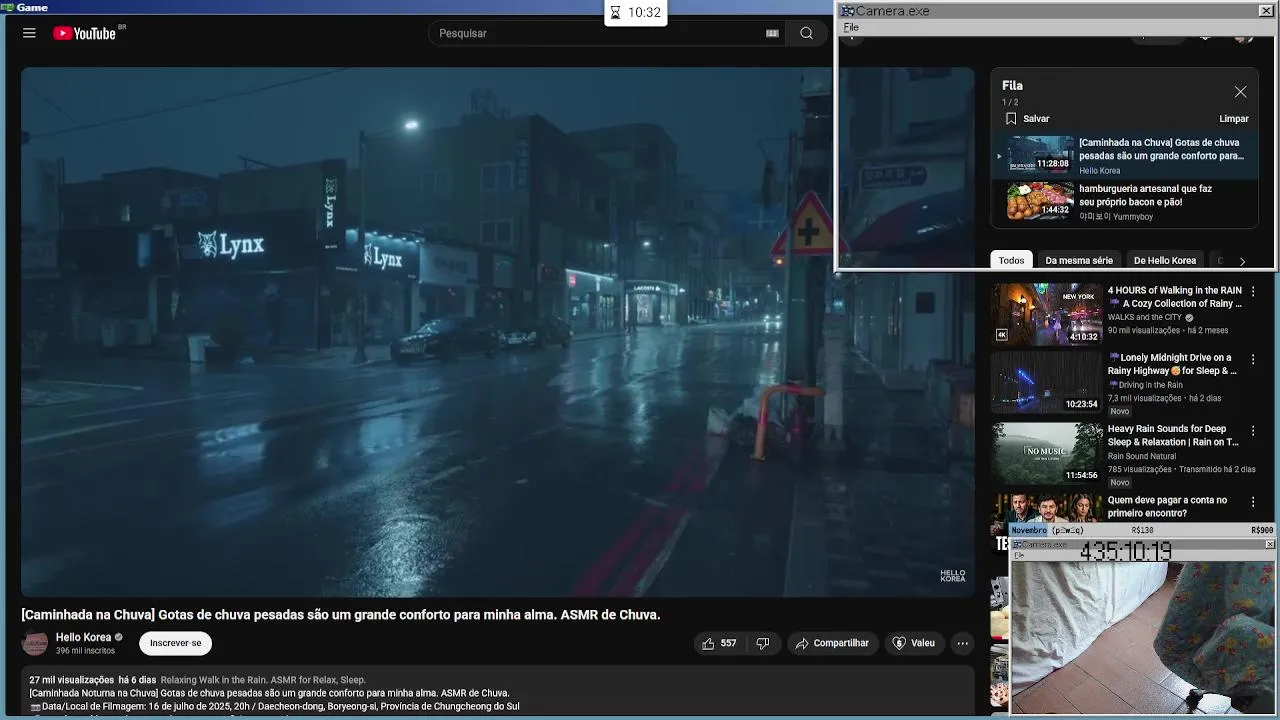
Task: Click the R$900 value
Action: click(1262, 530)
